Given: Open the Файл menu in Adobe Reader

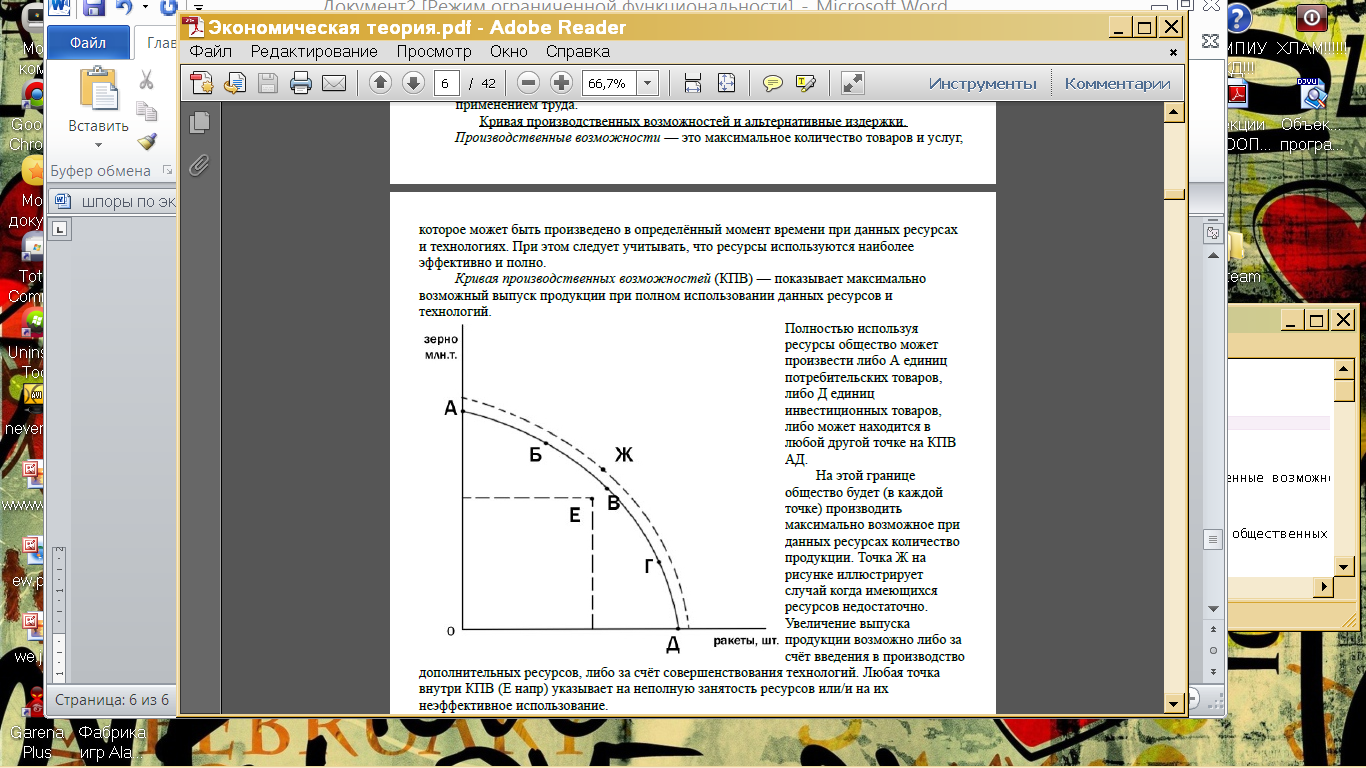Looking at the screenshot, I should pyautogui.click(x=211, y=52).
